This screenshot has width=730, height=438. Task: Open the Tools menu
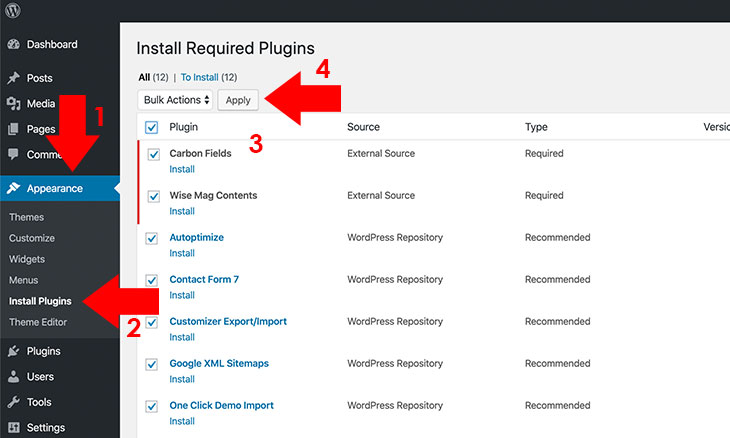39,402
